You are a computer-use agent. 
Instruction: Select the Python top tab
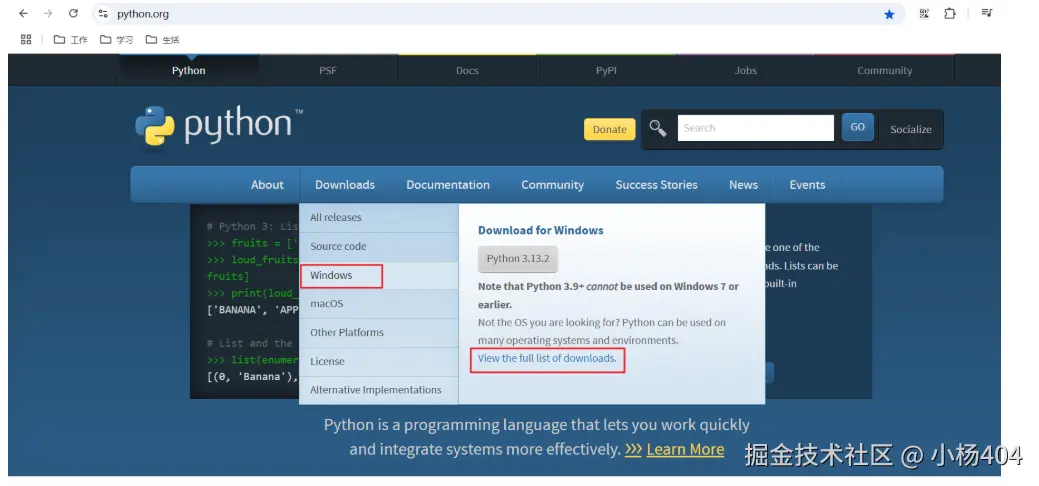[x=189, y=70]
